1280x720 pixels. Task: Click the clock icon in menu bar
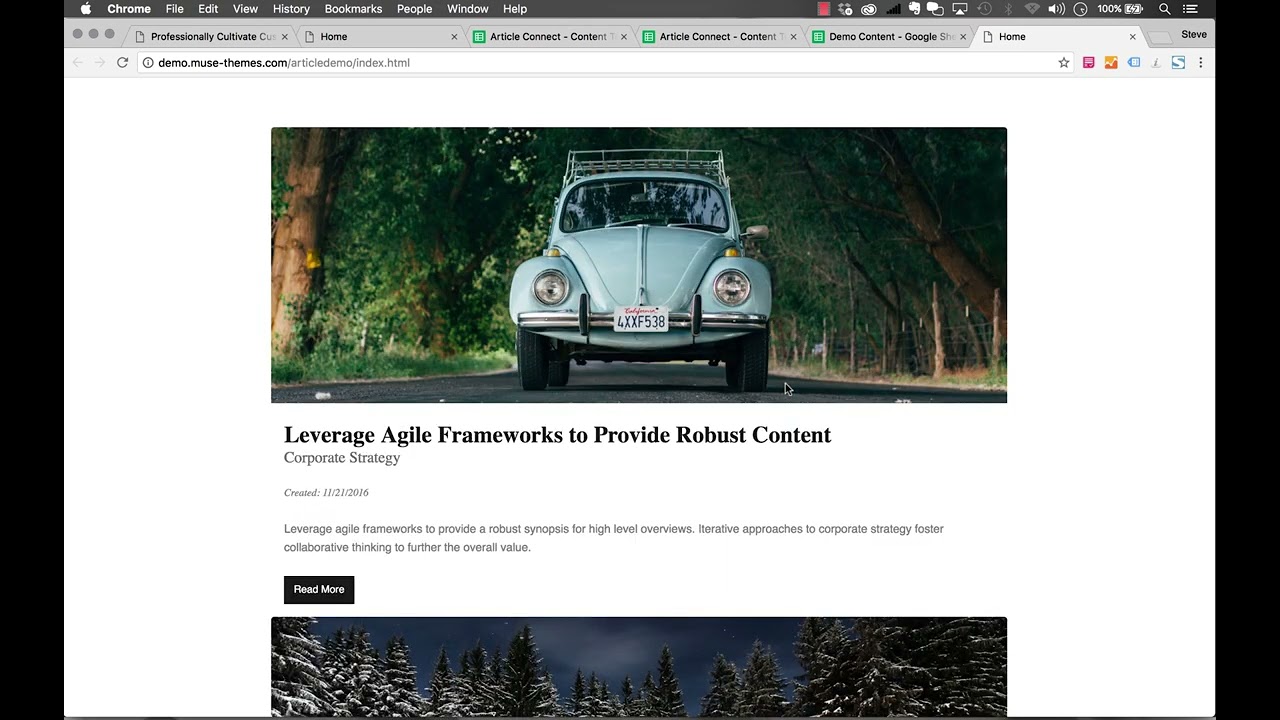click(x=1080, y=9)
